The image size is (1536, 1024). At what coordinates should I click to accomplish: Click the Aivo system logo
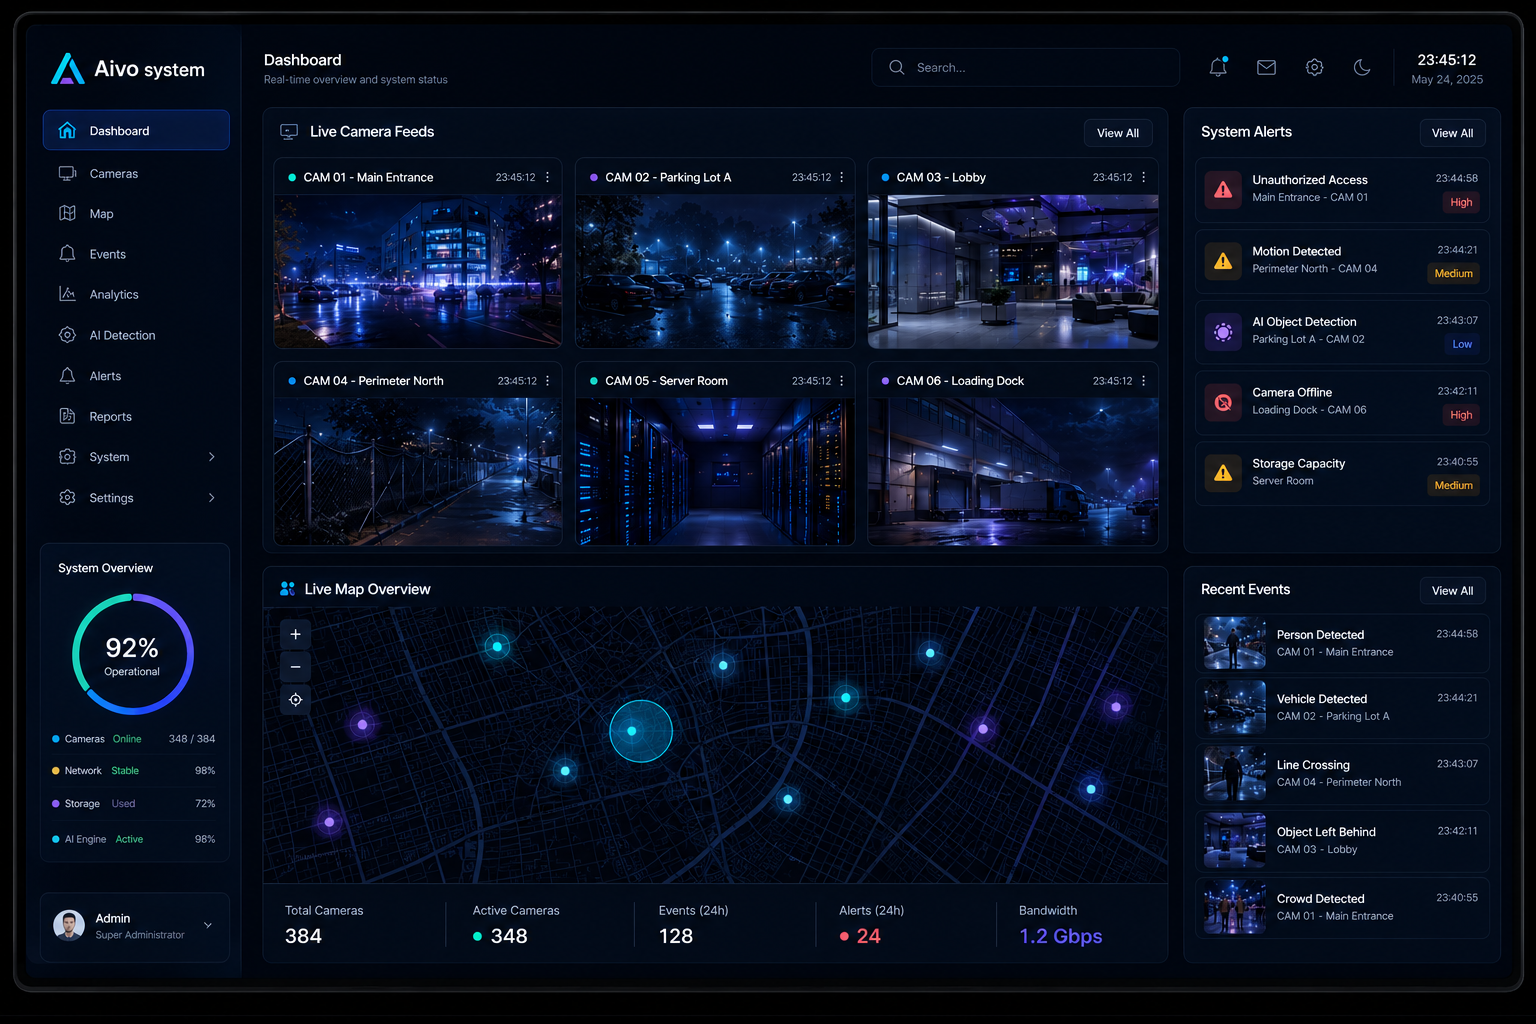click(x=128, y=69)
